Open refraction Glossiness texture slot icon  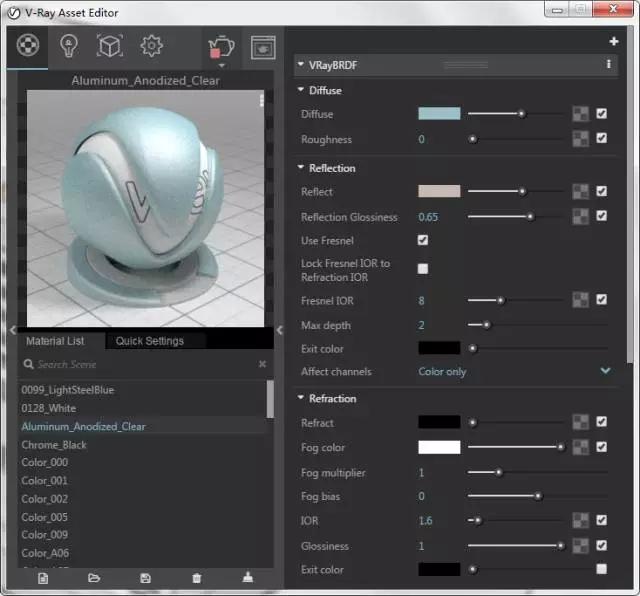580,546
